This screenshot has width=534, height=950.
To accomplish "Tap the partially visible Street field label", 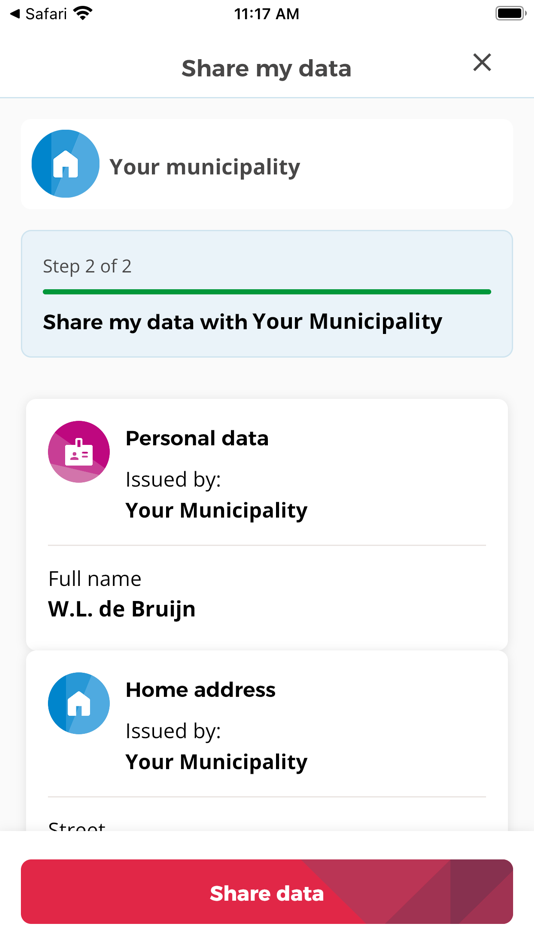I will pos(77,826).
